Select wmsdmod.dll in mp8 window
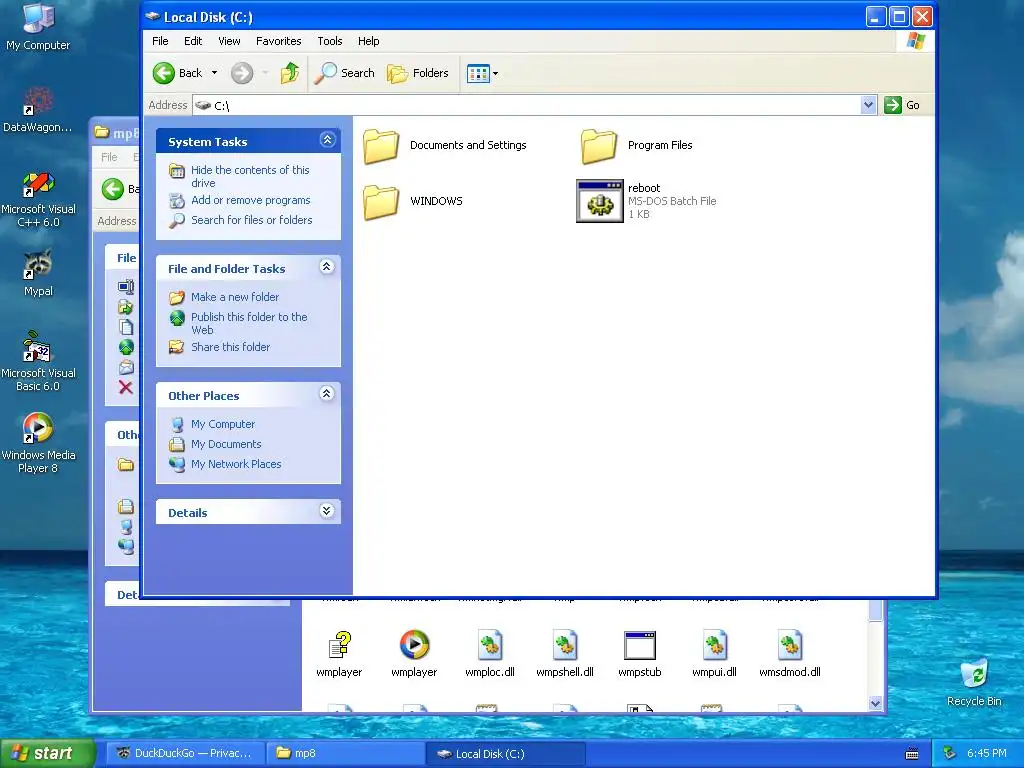This screenshot has width=1024, height=768. tap(790, 645)
